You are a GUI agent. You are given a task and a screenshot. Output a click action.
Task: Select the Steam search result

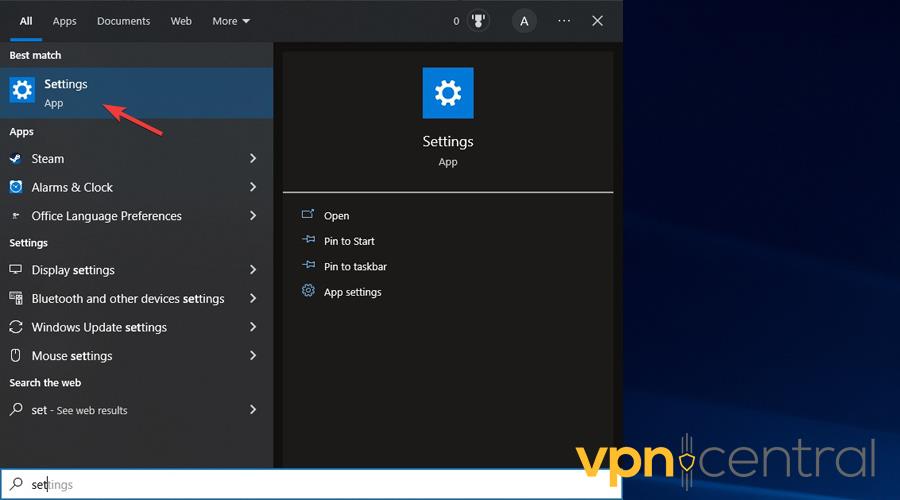click(136, 158)
